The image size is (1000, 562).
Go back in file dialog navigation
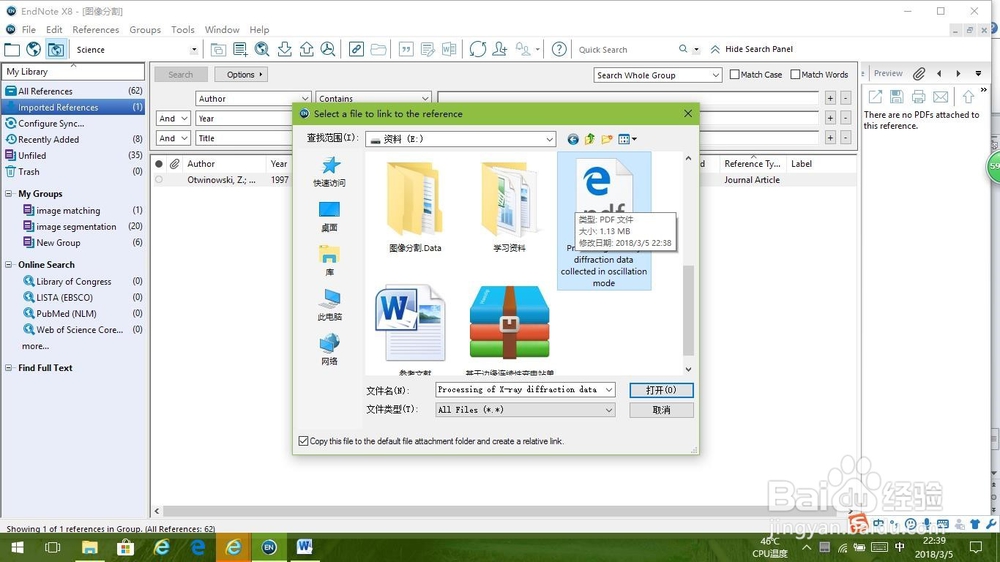573,139
